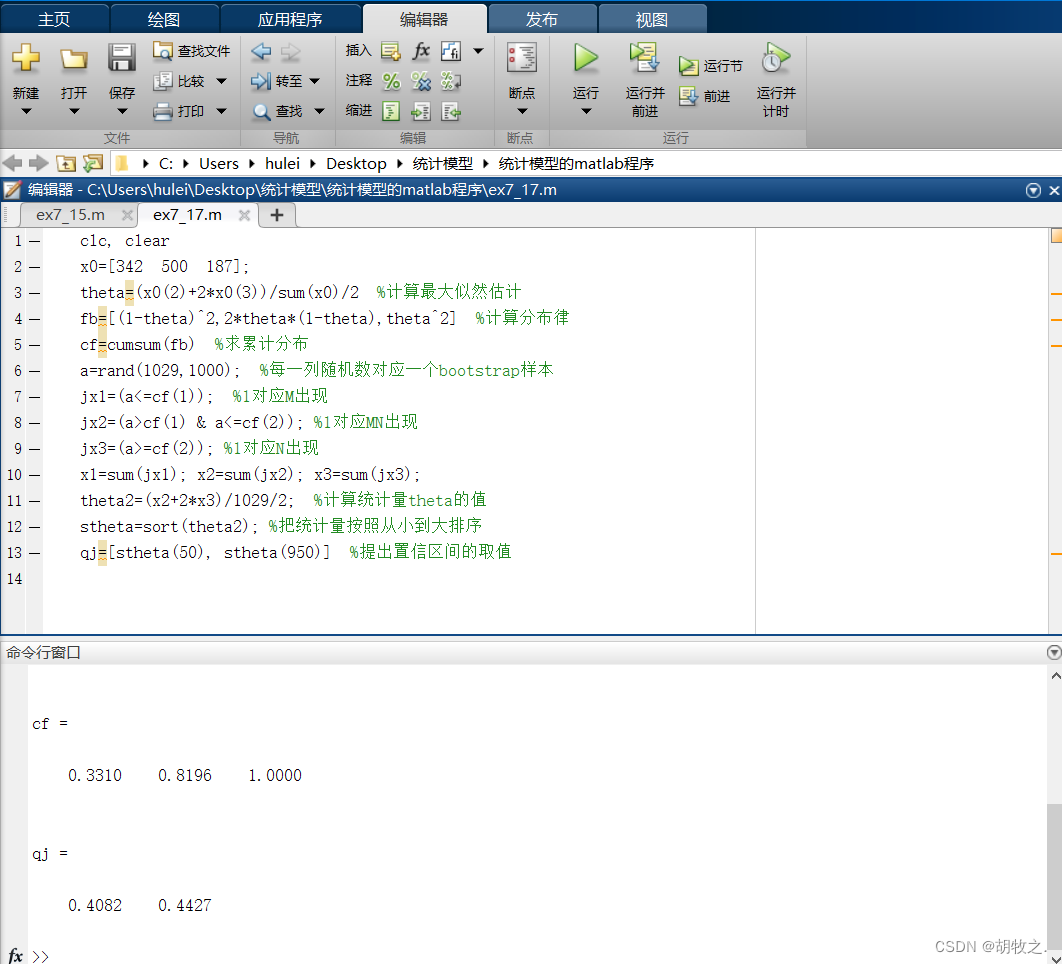Screen dimensions: 1062x964
Task: Click the Open folder icon
Action: 74,59
